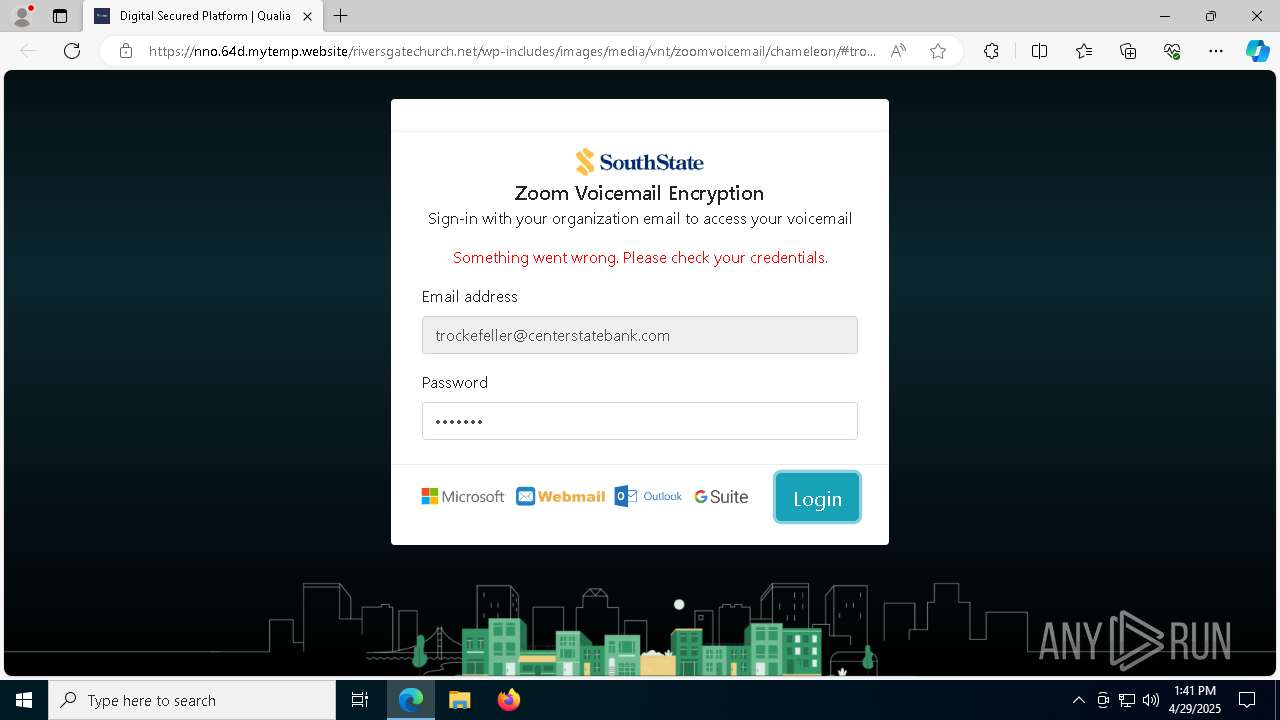
Task: Open Microsoft Edge from taskbar
Action: pyautogui.click(x=411, y=700)
